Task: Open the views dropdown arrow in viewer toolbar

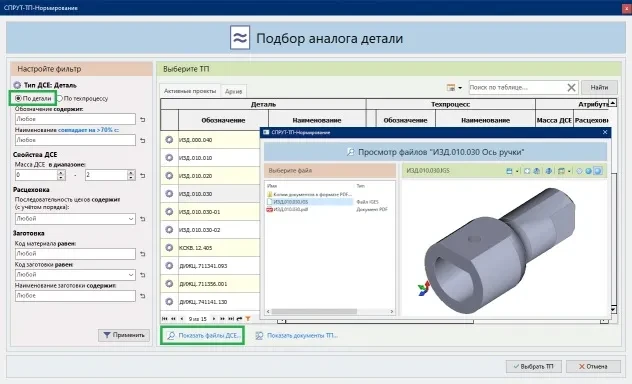Action: (569, 171)
